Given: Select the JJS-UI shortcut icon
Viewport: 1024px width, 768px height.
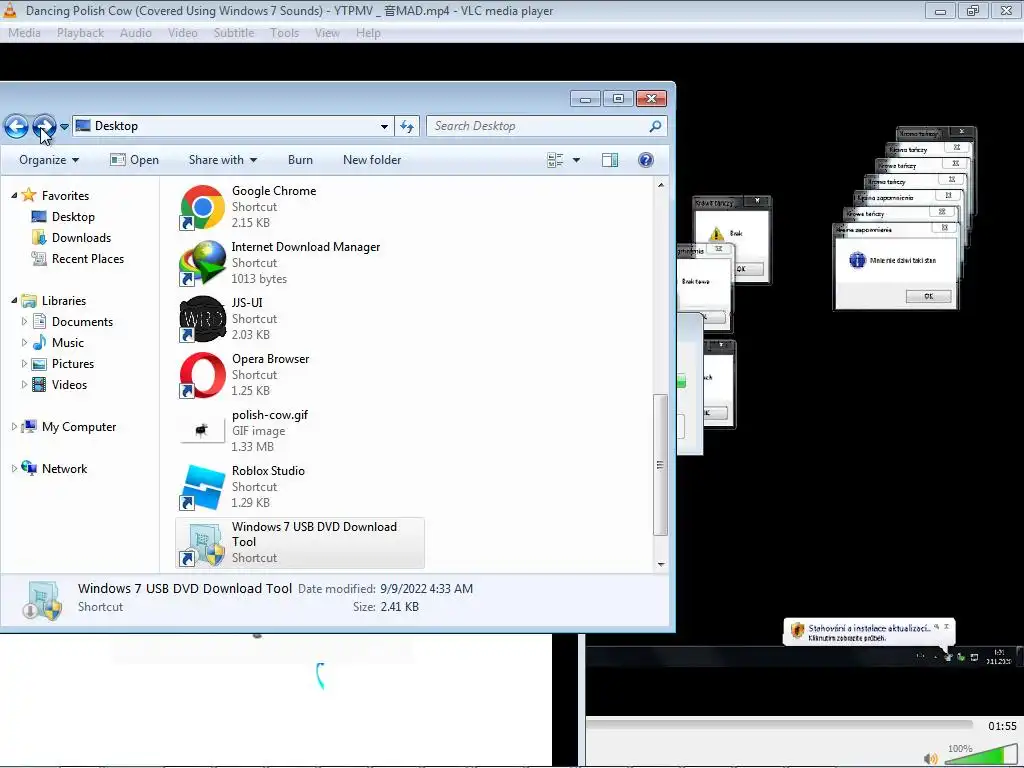Looking at the screenshot, I should [202, 319].
